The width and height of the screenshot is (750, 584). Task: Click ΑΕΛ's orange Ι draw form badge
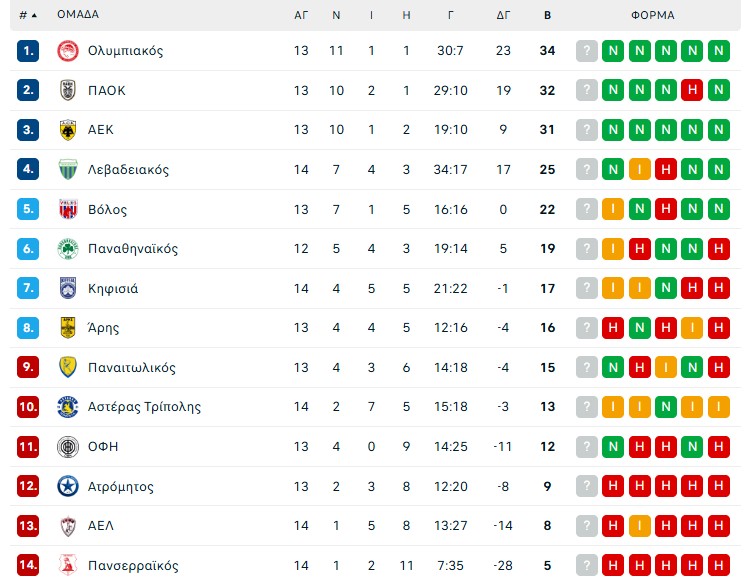pos(639,526)
